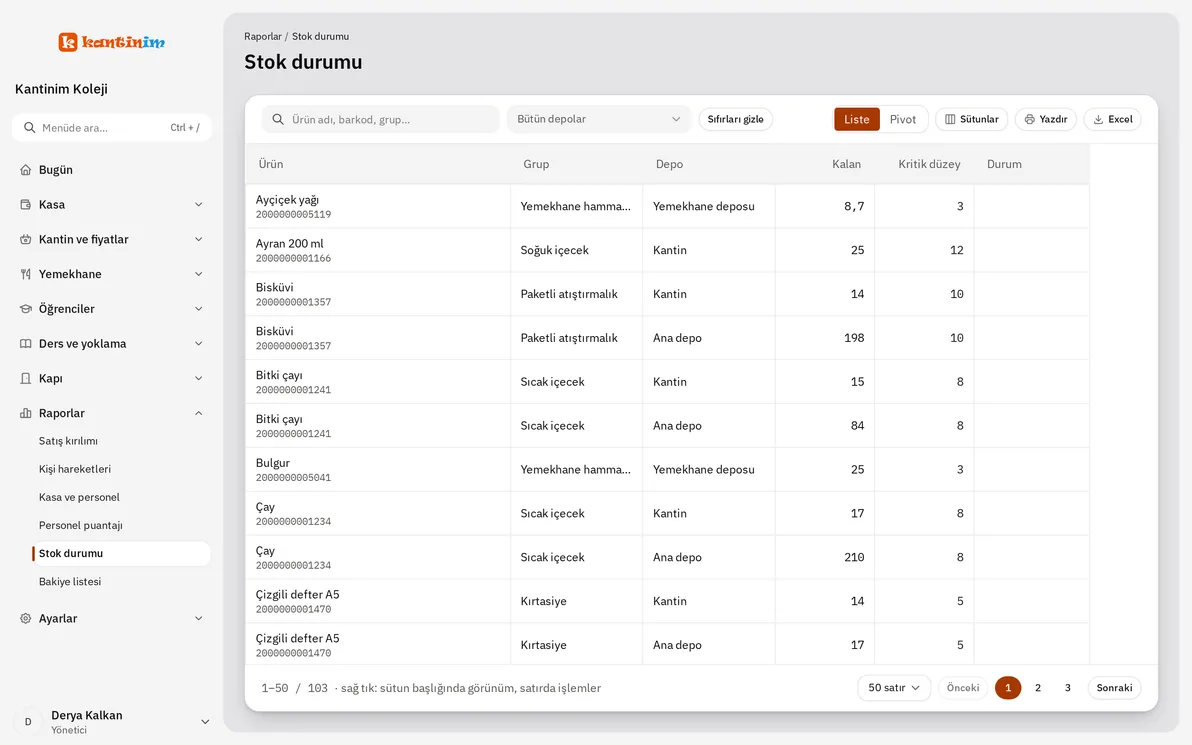The width and height of the screenshot is (1192, 745).
Task: Open the 50 satır page size dropdown
Action: [894, 688]
